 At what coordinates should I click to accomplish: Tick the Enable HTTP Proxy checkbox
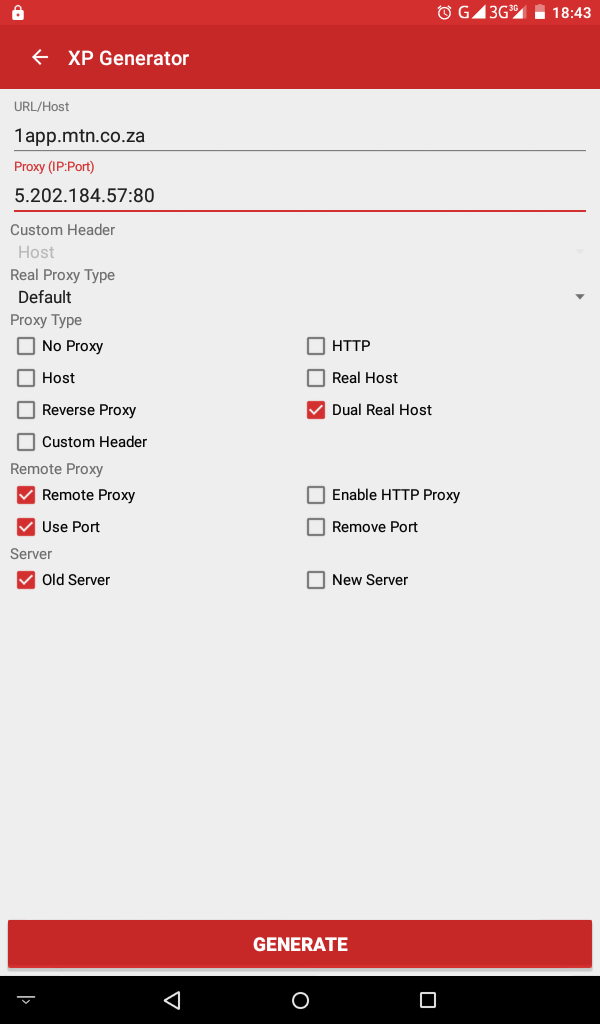click(316, 495)
